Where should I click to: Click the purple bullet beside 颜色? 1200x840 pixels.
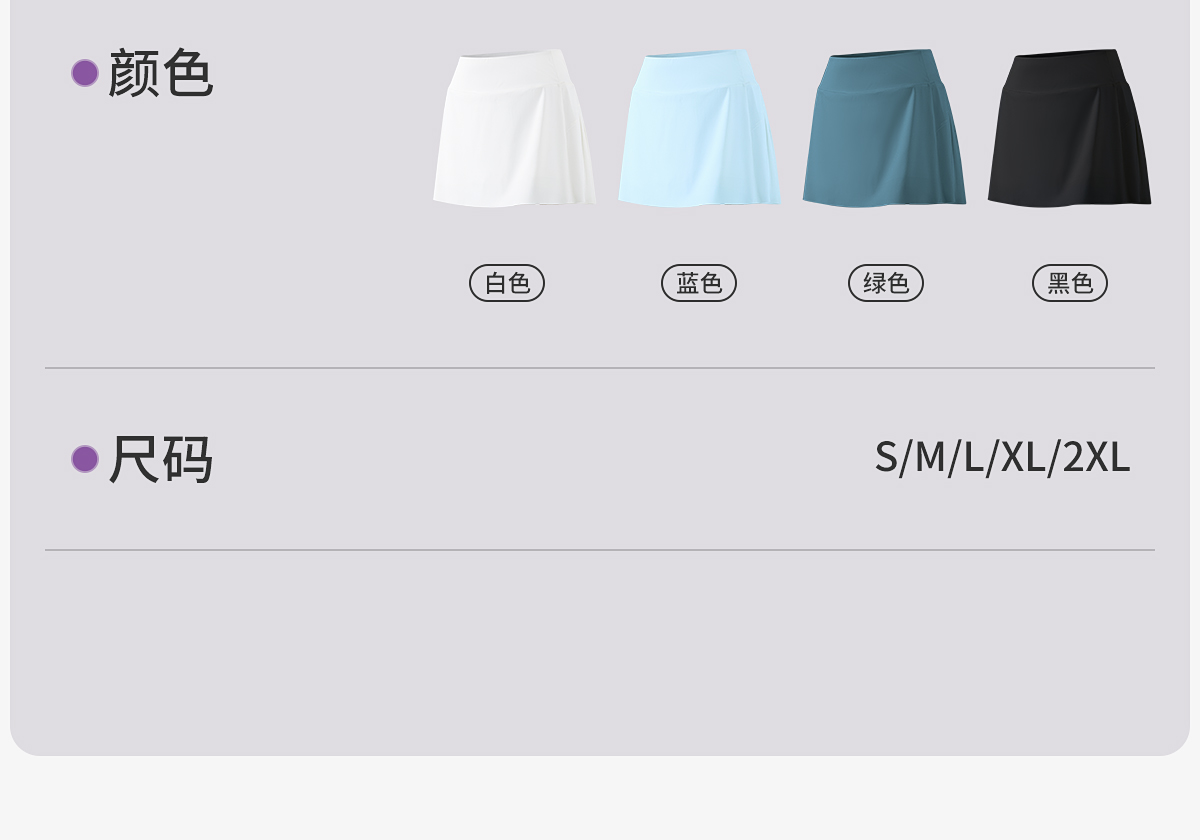[85, 73]
